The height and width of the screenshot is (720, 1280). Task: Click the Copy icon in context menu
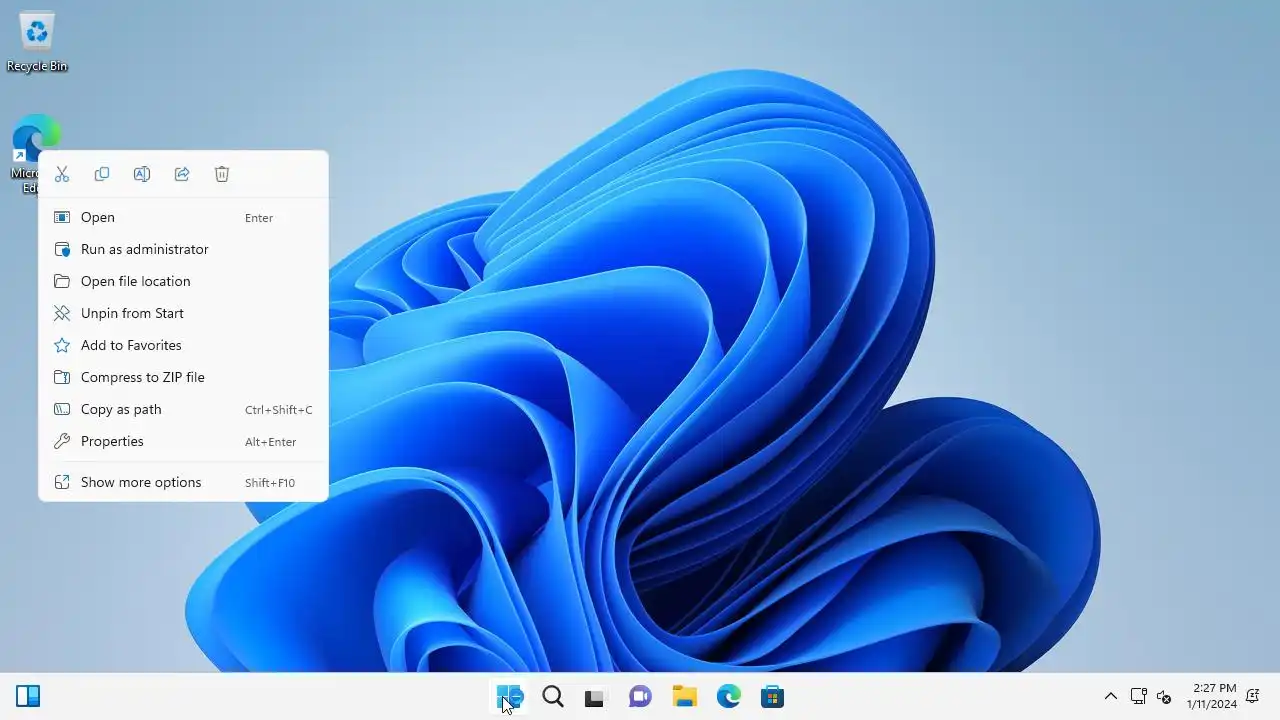pos(102,174)
